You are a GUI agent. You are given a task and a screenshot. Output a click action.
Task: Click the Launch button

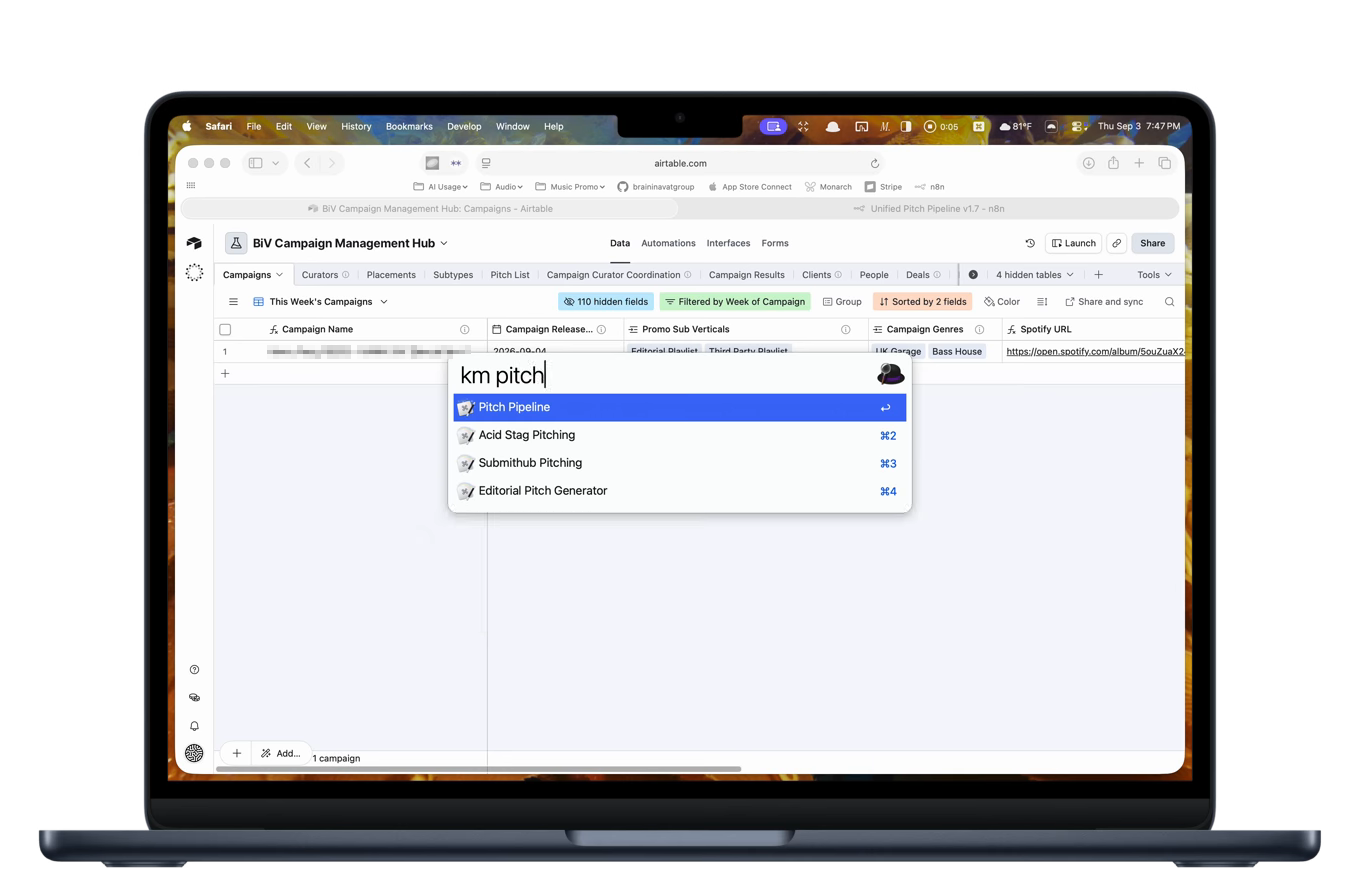[x=1073, y=243]
